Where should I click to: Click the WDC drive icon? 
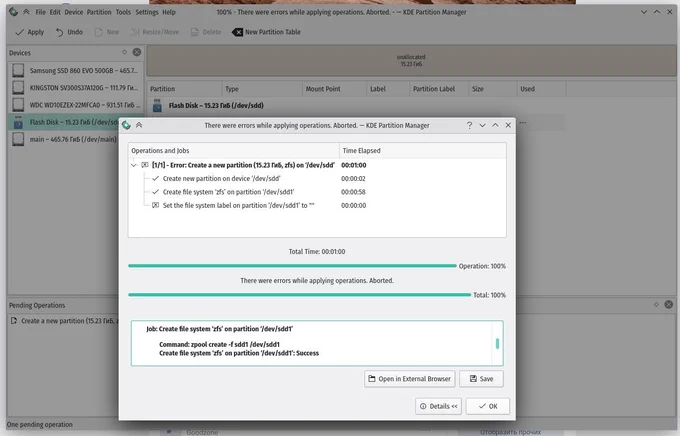pyautogui.click(x=18, y=105)
